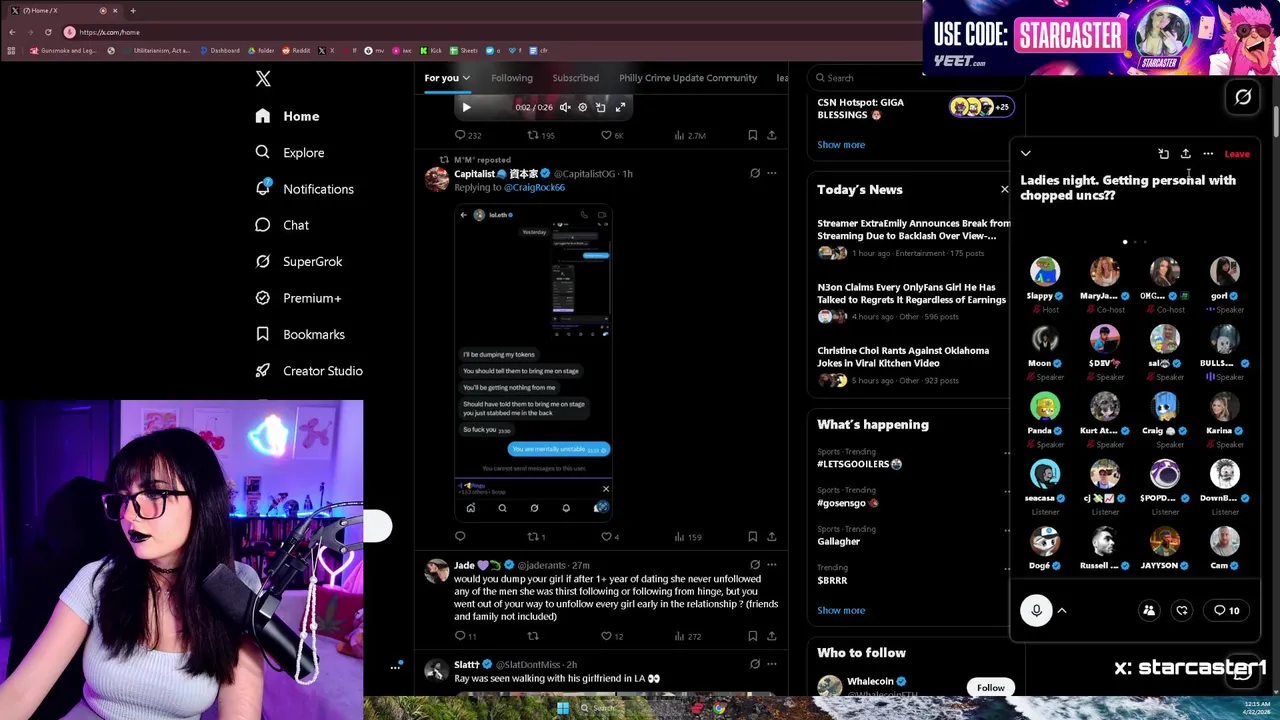
Task: Select host Slappy avatar in Space
Action: (1045, 271)
